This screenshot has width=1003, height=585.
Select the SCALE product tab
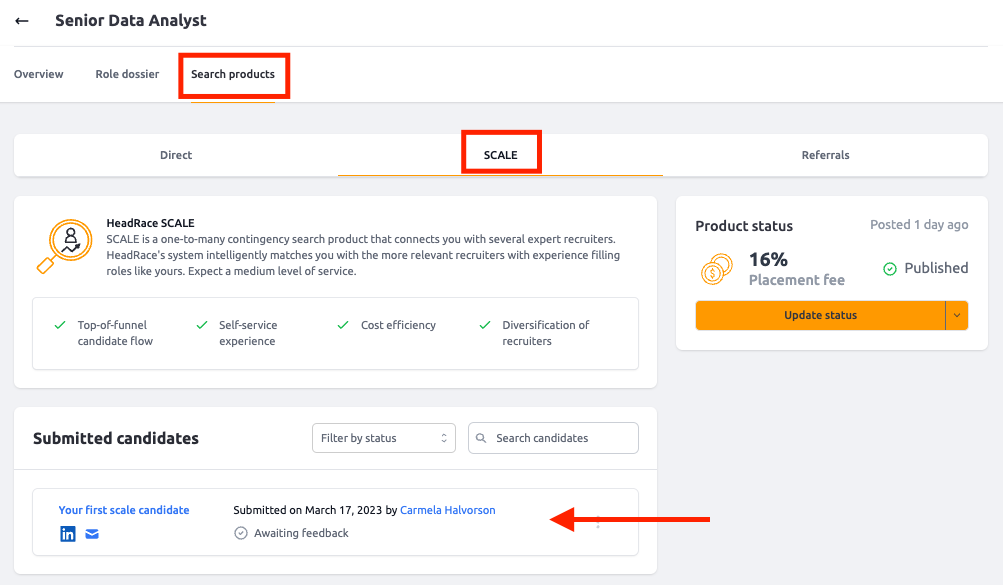point(500,155)
